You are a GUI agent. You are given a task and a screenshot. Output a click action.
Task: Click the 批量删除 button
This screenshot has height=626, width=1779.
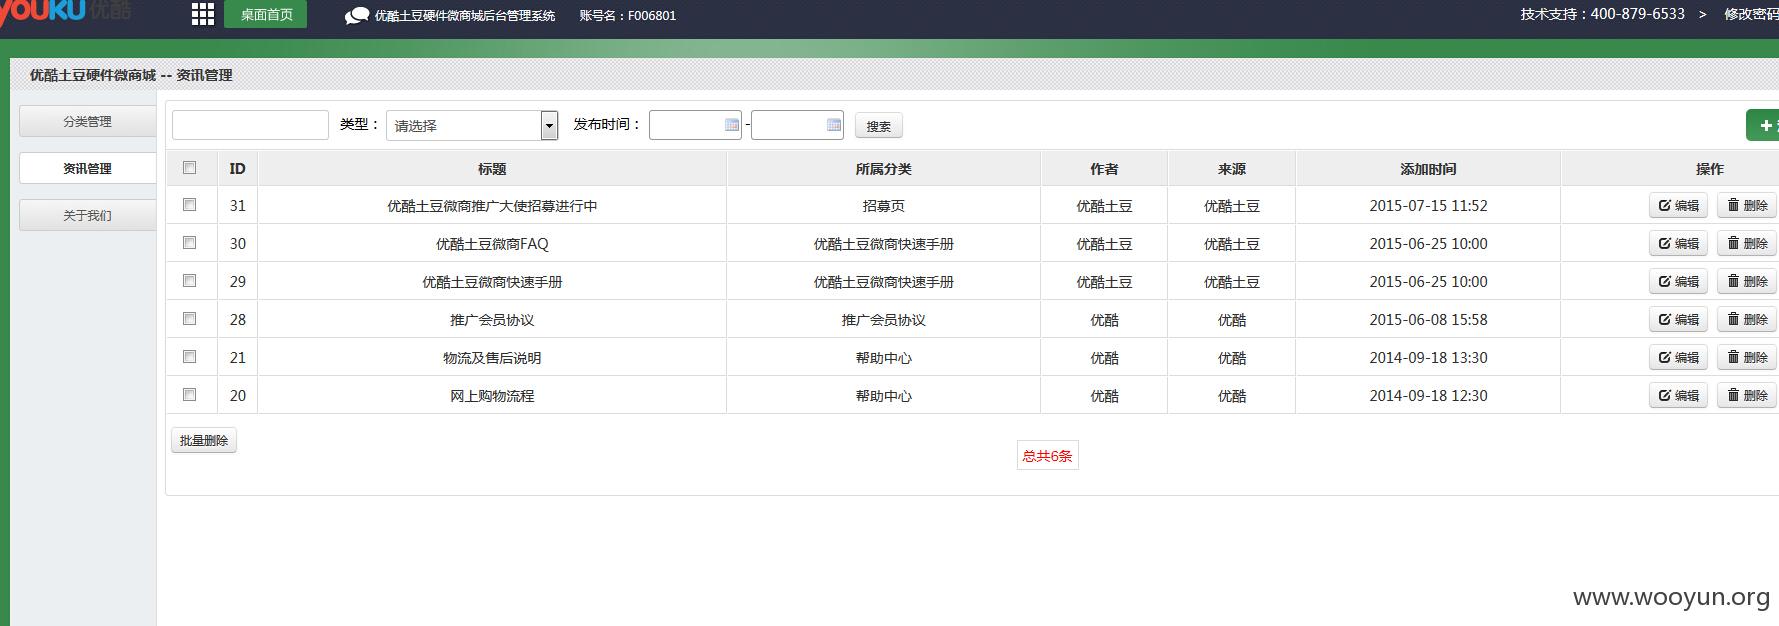[204, 440]
